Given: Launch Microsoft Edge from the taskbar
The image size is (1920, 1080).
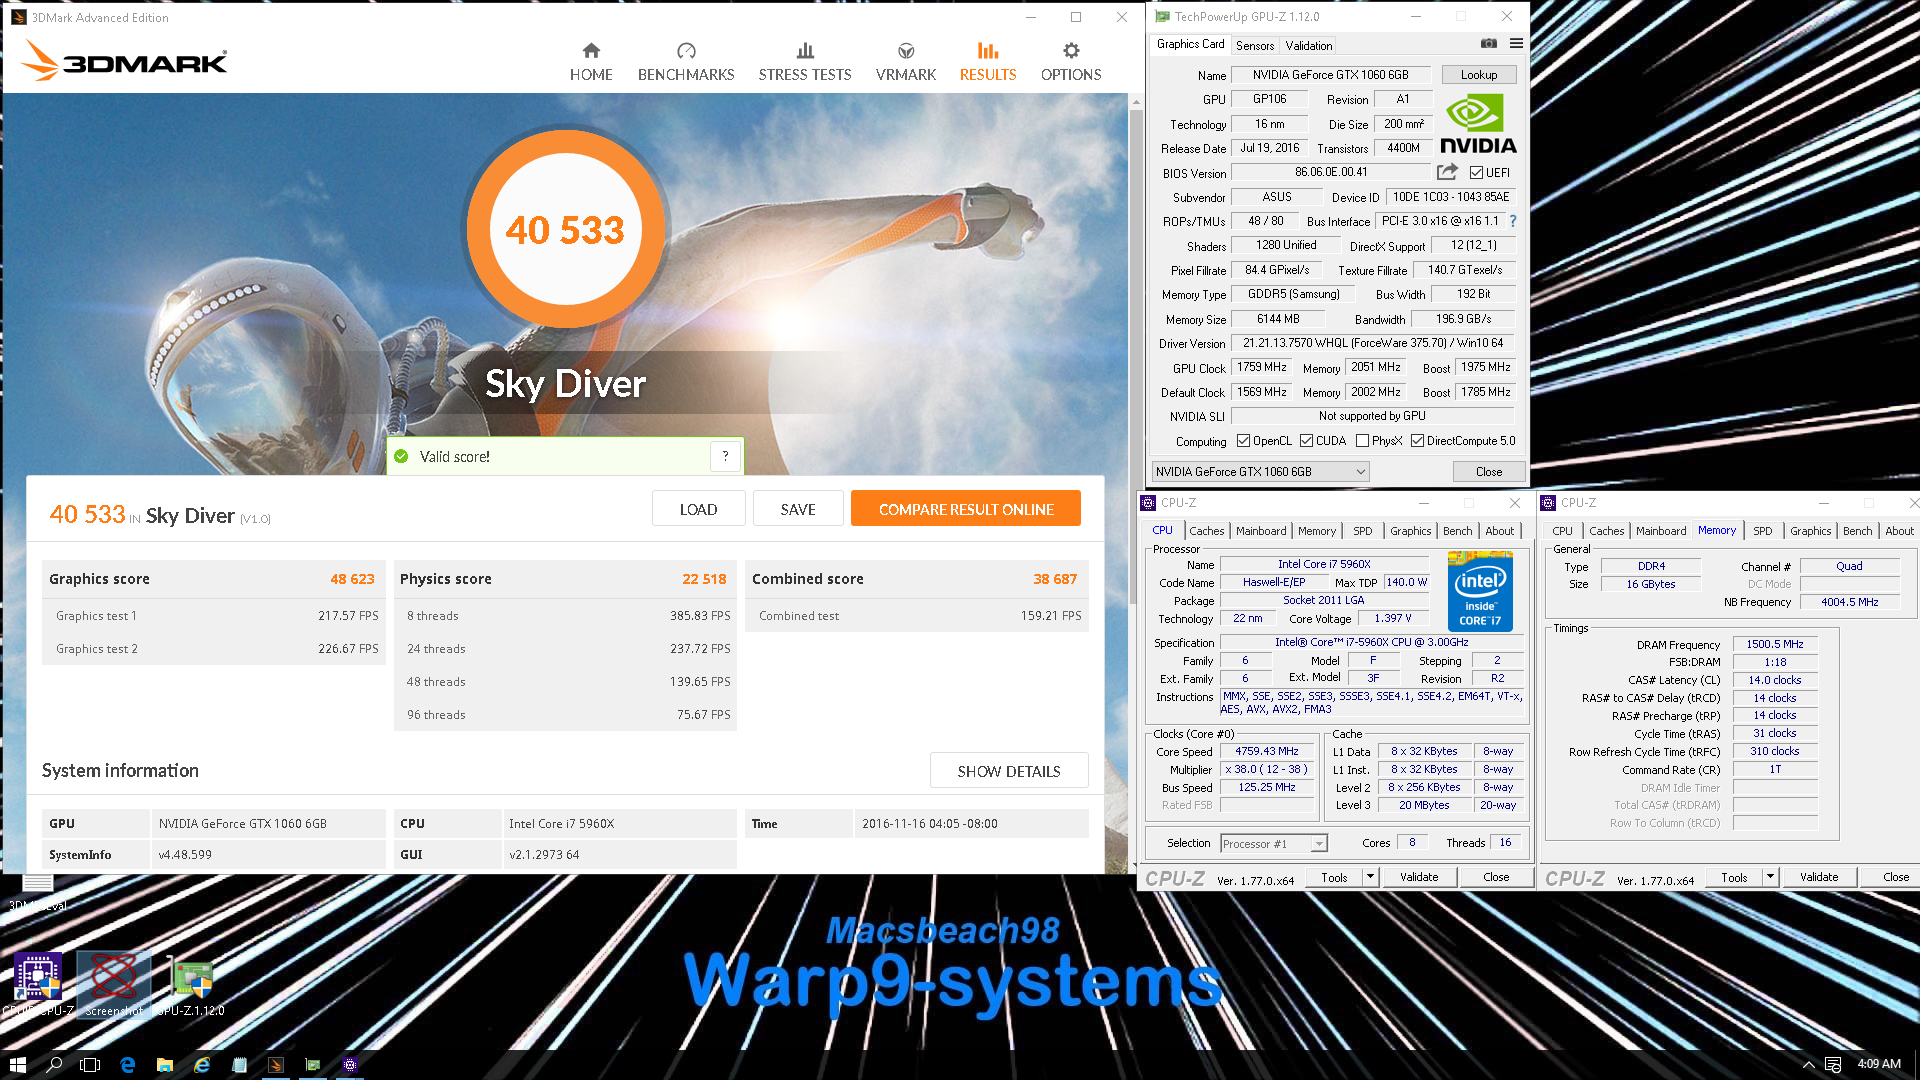Looking at the screenshot, I should point(127,1065).
